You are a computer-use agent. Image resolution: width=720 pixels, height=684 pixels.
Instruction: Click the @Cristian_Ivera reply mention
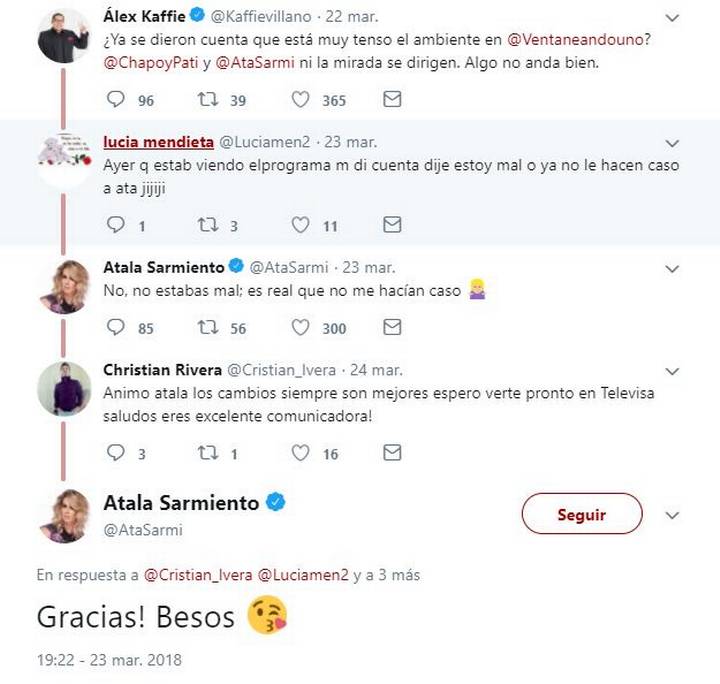point(198,575)
